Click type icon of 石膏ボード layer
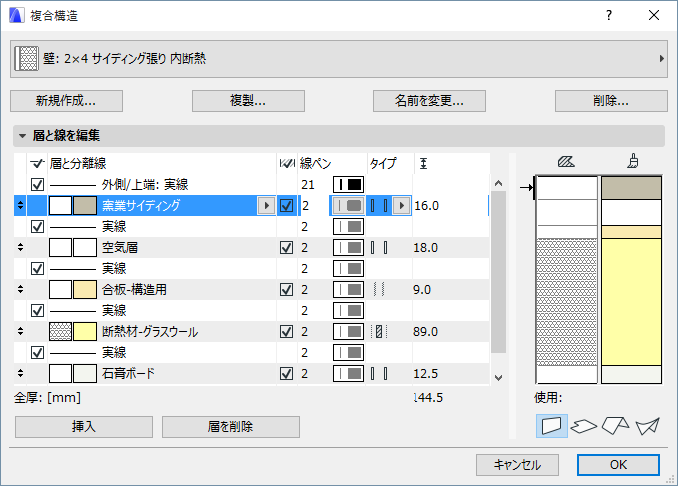 (379, 374)
